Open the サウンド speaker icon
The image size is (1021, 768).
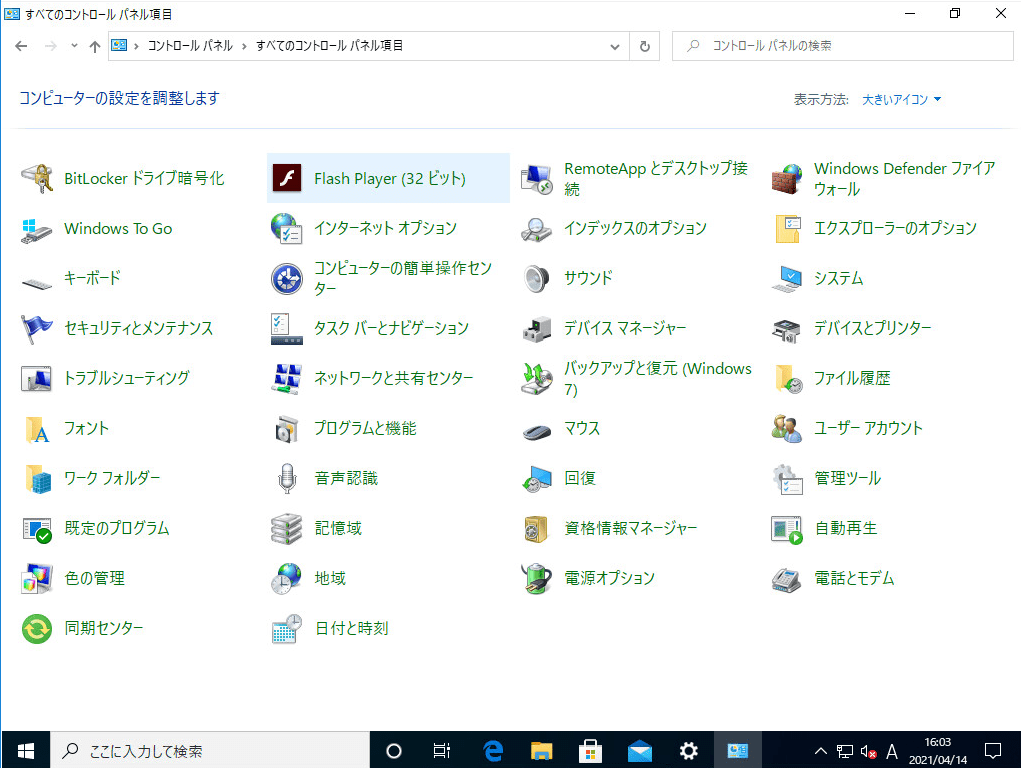pos(537,279)
